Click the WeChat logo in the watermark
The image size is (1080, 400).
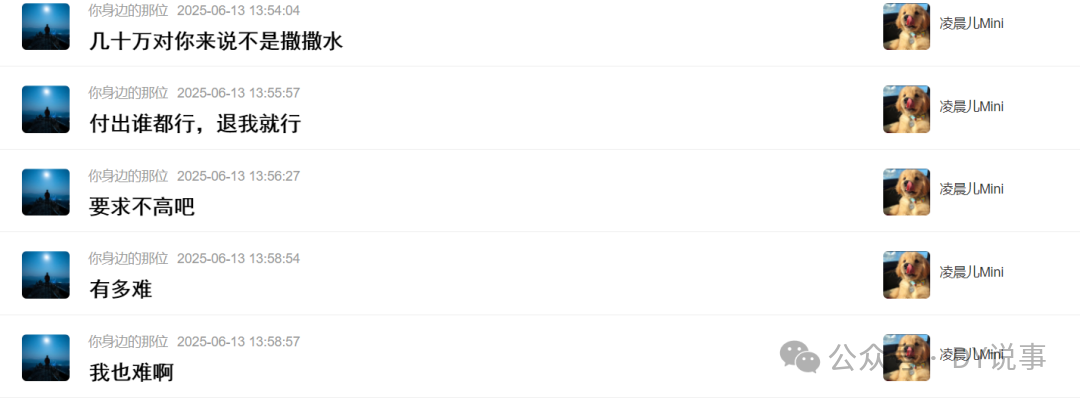pos(800,357)
